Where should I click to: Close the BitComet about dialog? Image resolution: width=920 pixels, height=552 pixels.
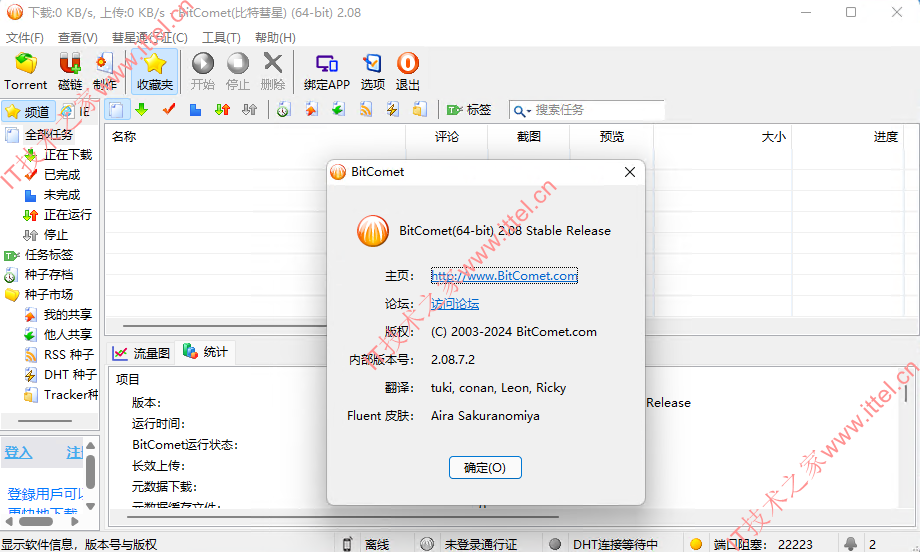pyautogui.click(x=630, y=172)
